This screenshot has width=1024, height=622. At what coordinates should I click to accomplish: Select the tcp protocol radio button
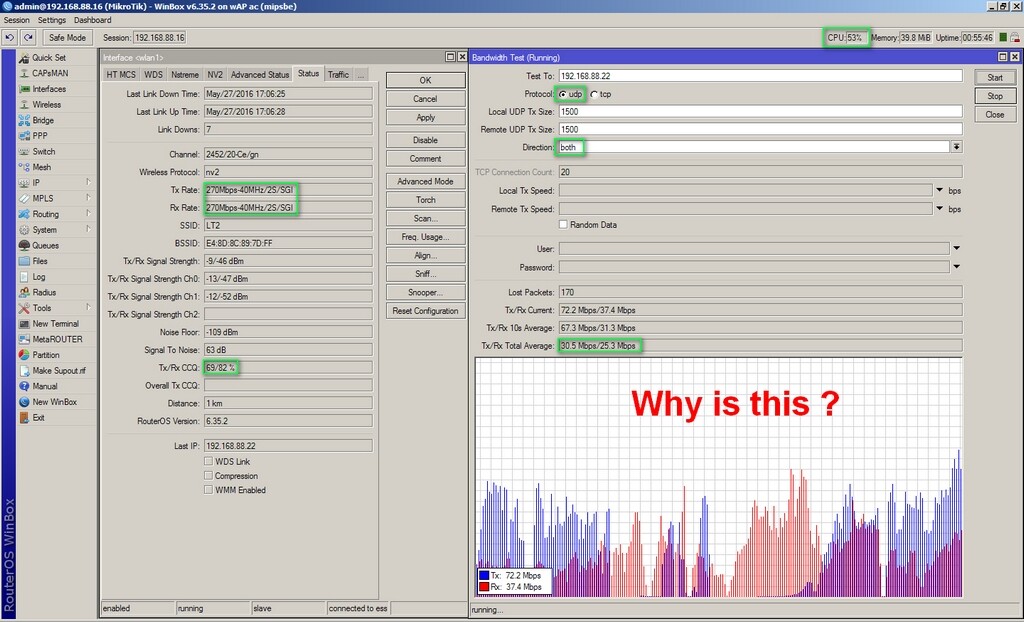click(594, 94)
